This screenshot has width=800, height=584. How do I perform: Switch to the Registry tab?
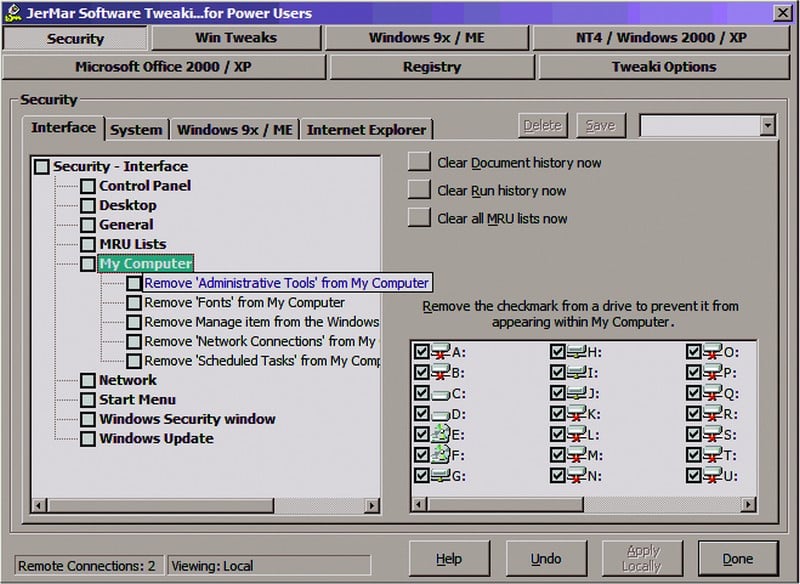coord(432,67)
